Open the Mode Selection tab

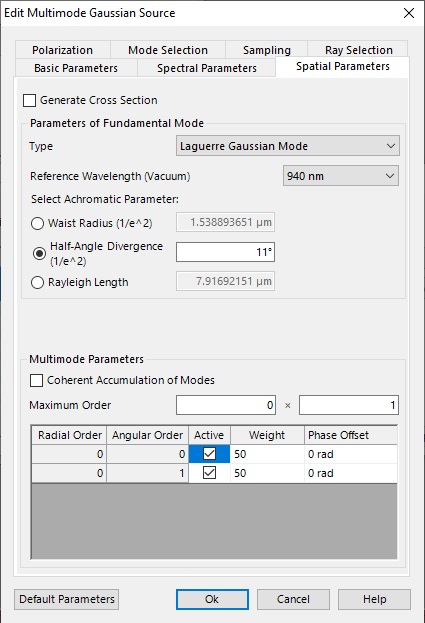pyautogui.click(x=168, y=50)
